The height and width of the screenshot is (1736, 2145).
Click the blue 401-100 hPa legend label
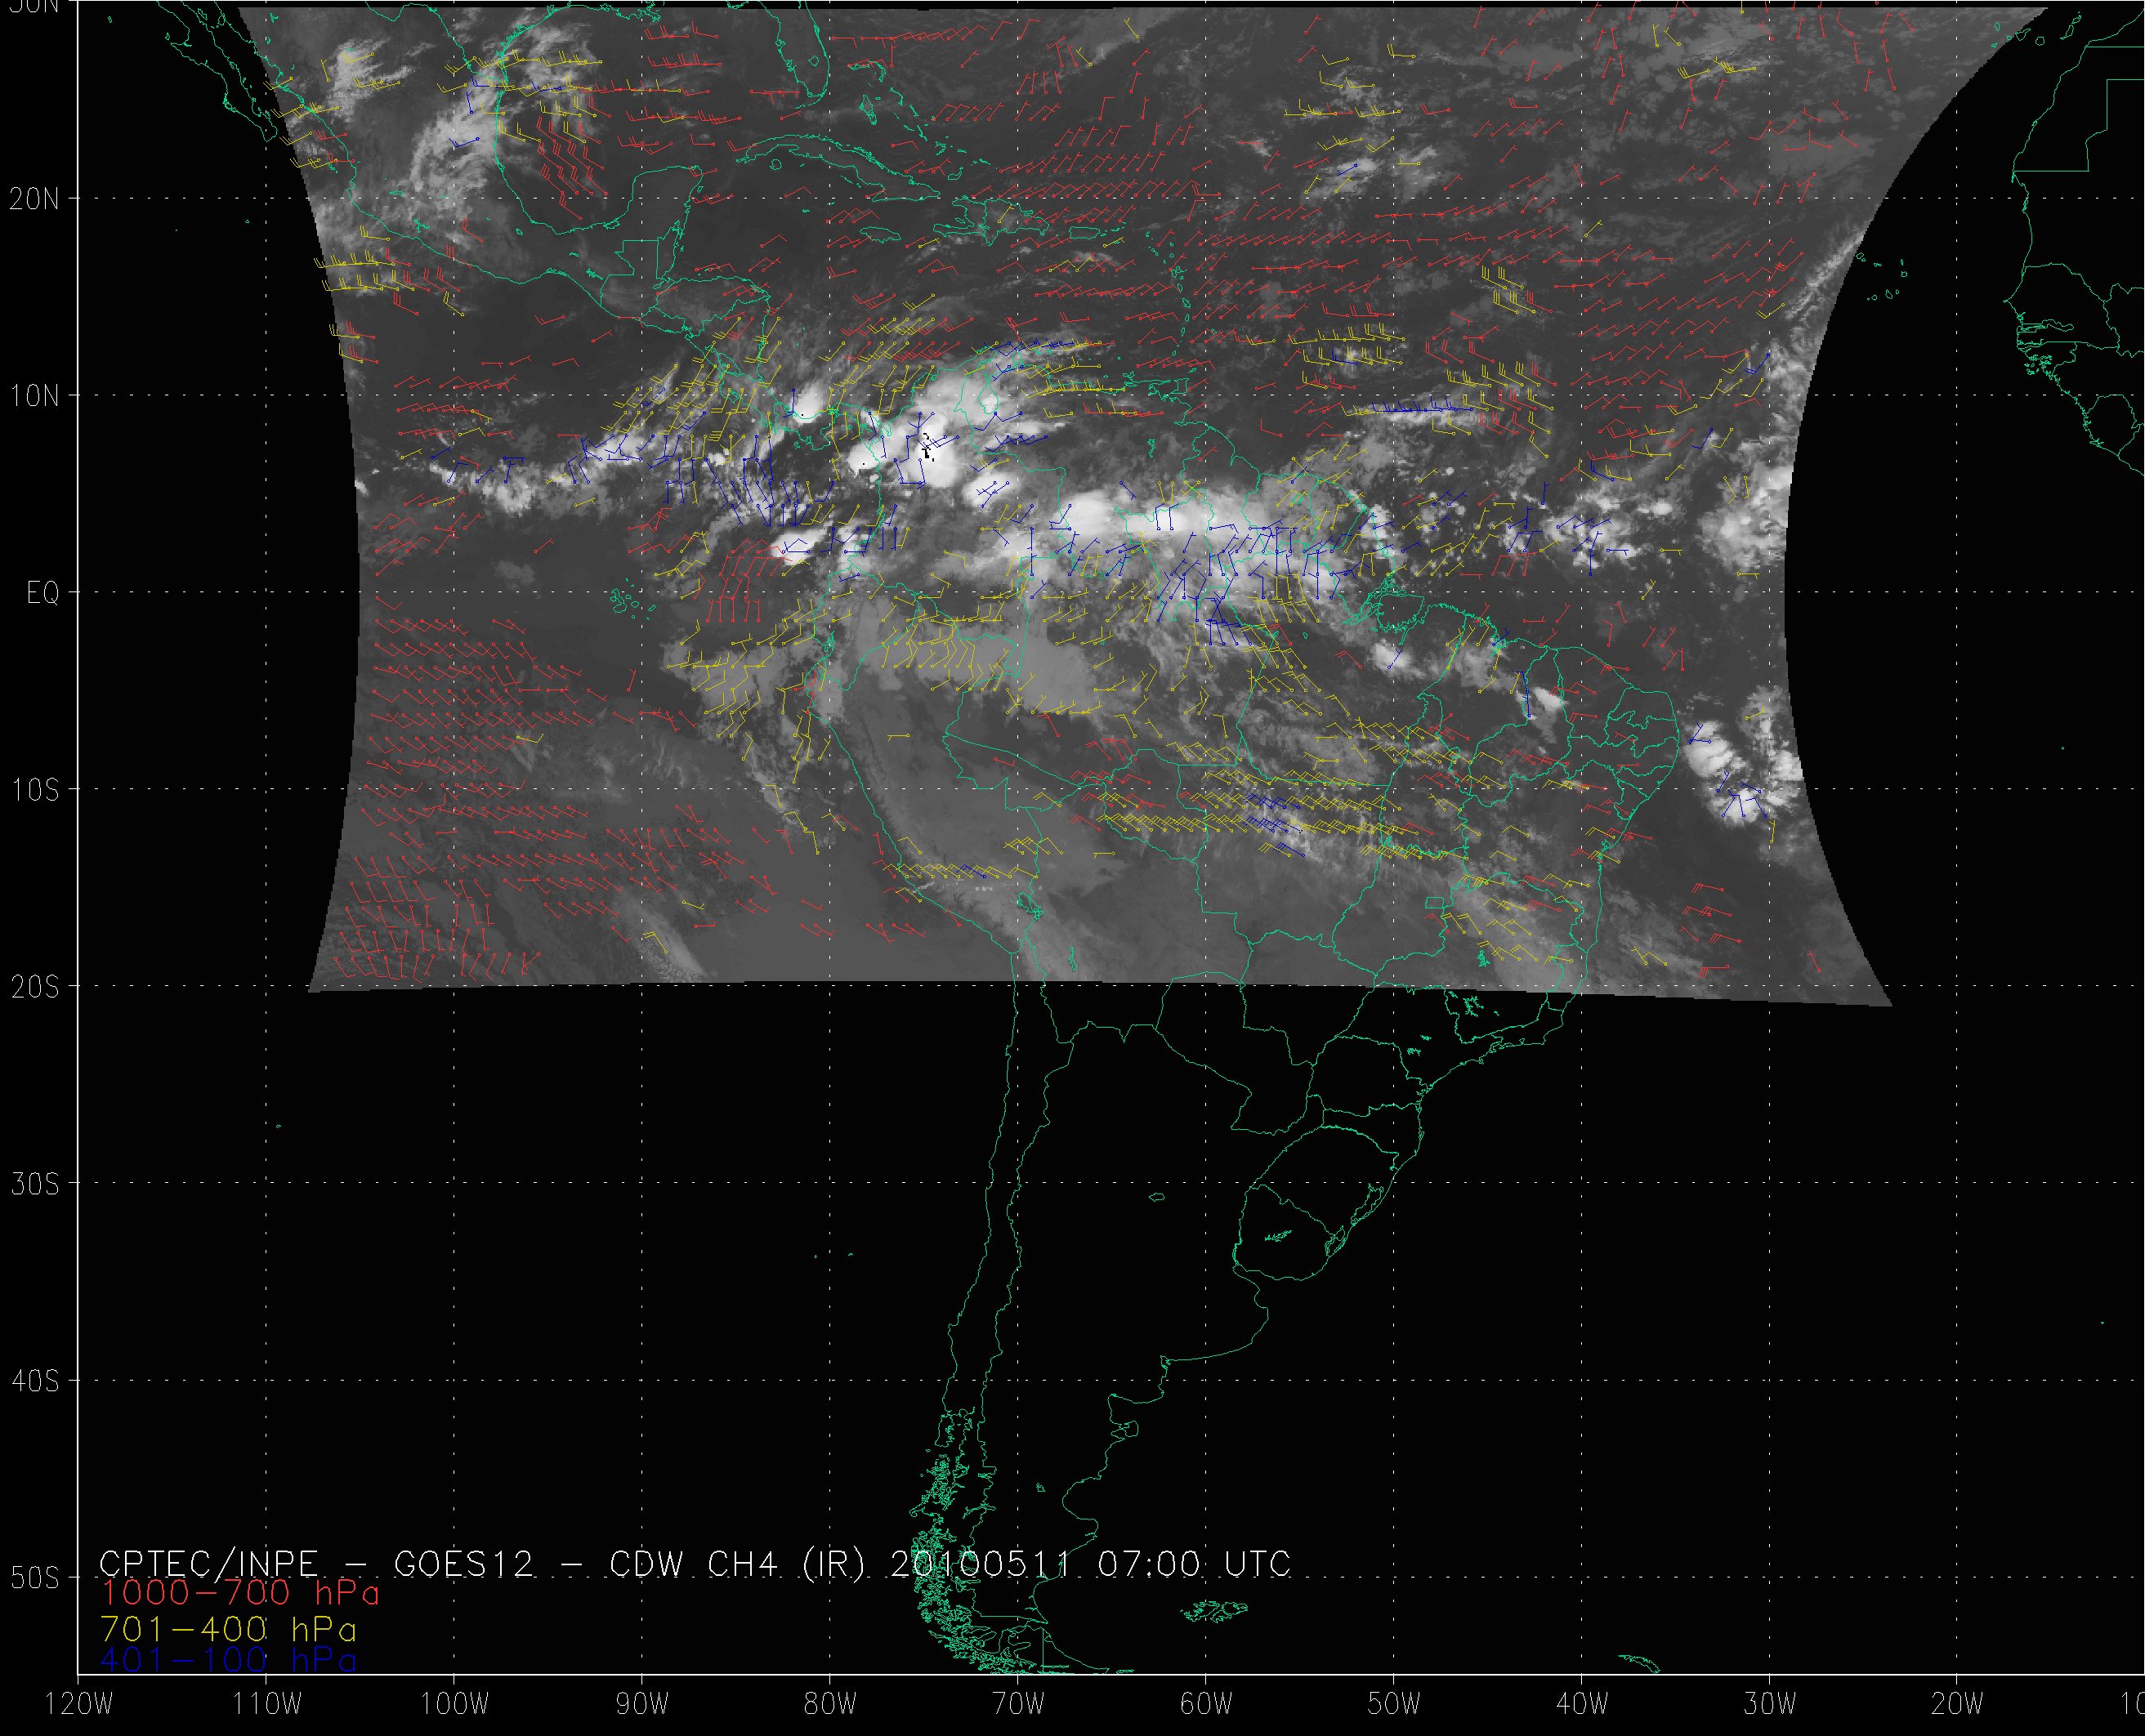[x=228, y=1660]
